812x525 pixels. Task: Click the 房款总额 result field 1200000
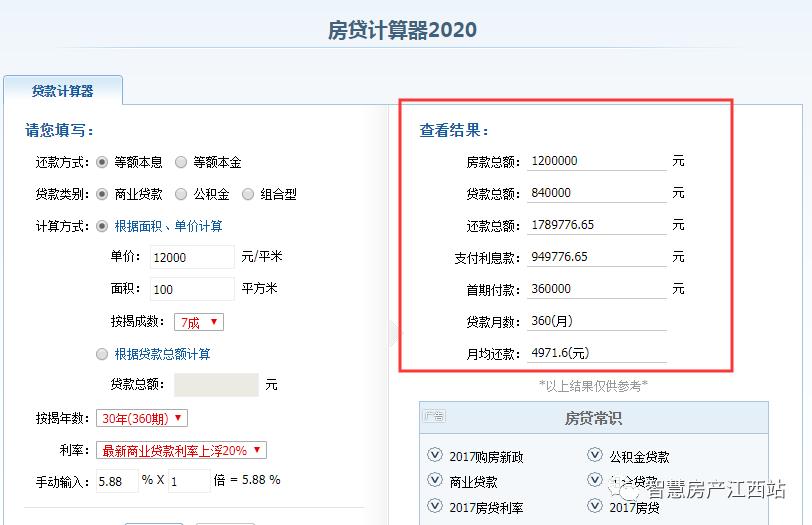[x=597, y=161]
